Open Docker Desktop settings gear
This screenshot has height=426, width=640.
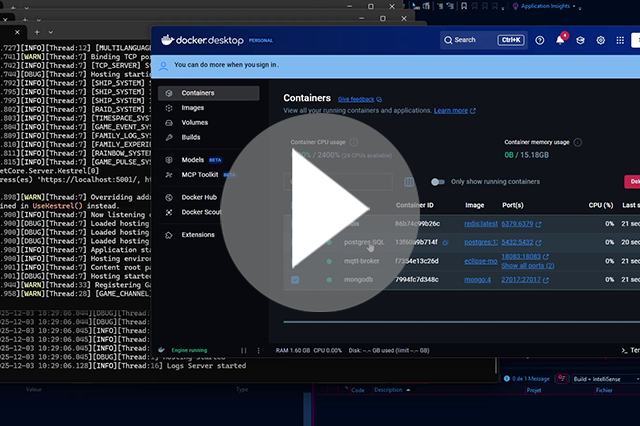601,40
